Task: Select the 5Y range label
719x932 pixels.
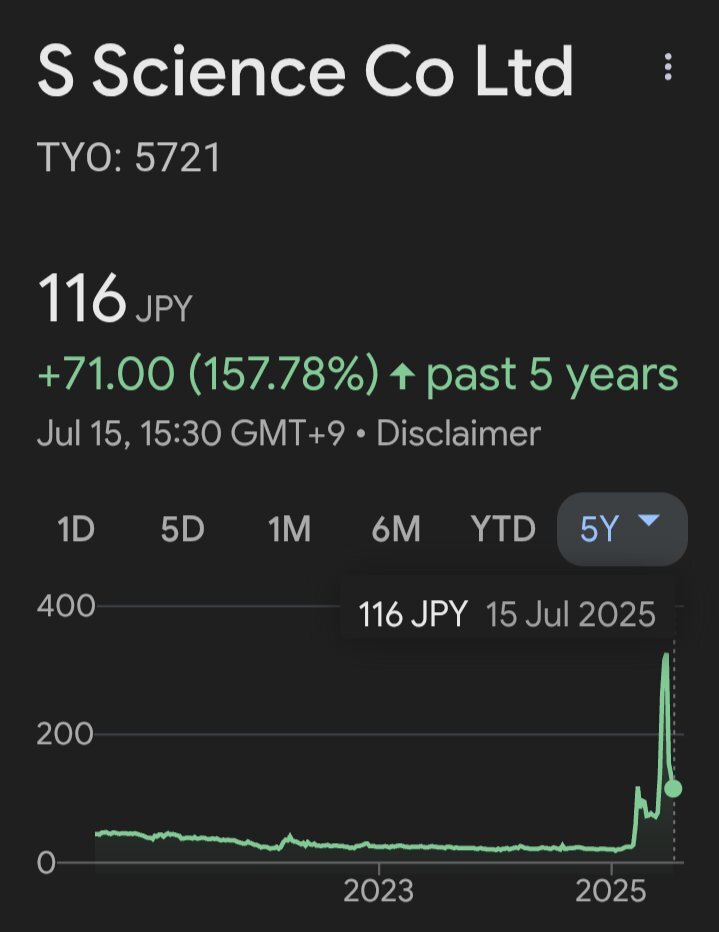Action: pos(600,528)
